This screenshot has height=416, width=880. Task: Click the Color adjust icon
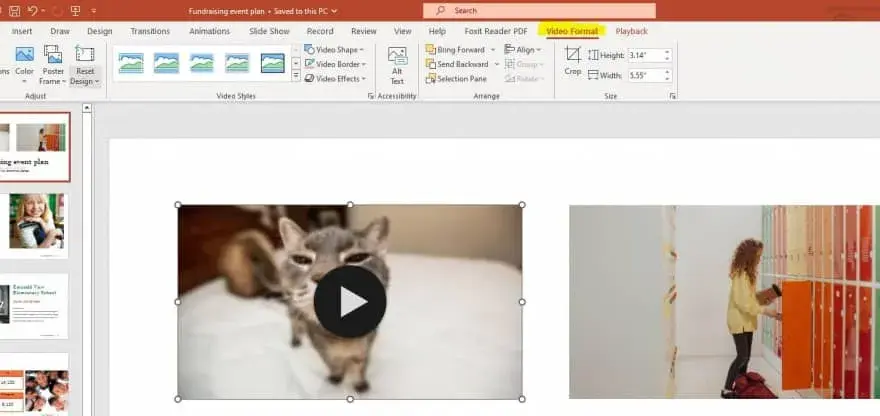[25, 54]
